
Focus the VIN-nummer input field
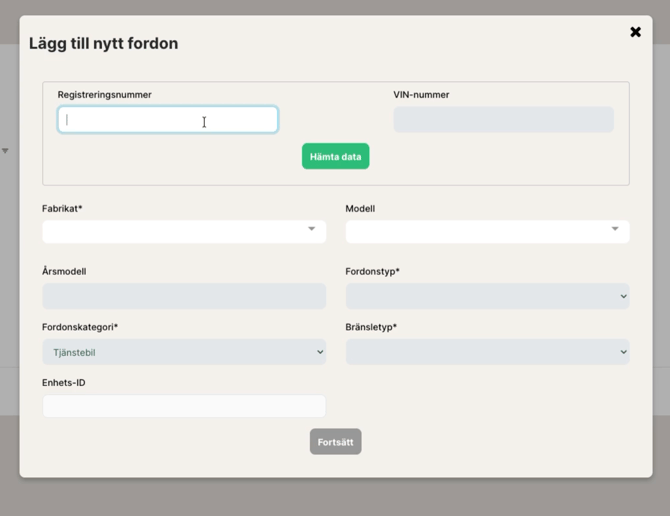[x=503, y=120]
